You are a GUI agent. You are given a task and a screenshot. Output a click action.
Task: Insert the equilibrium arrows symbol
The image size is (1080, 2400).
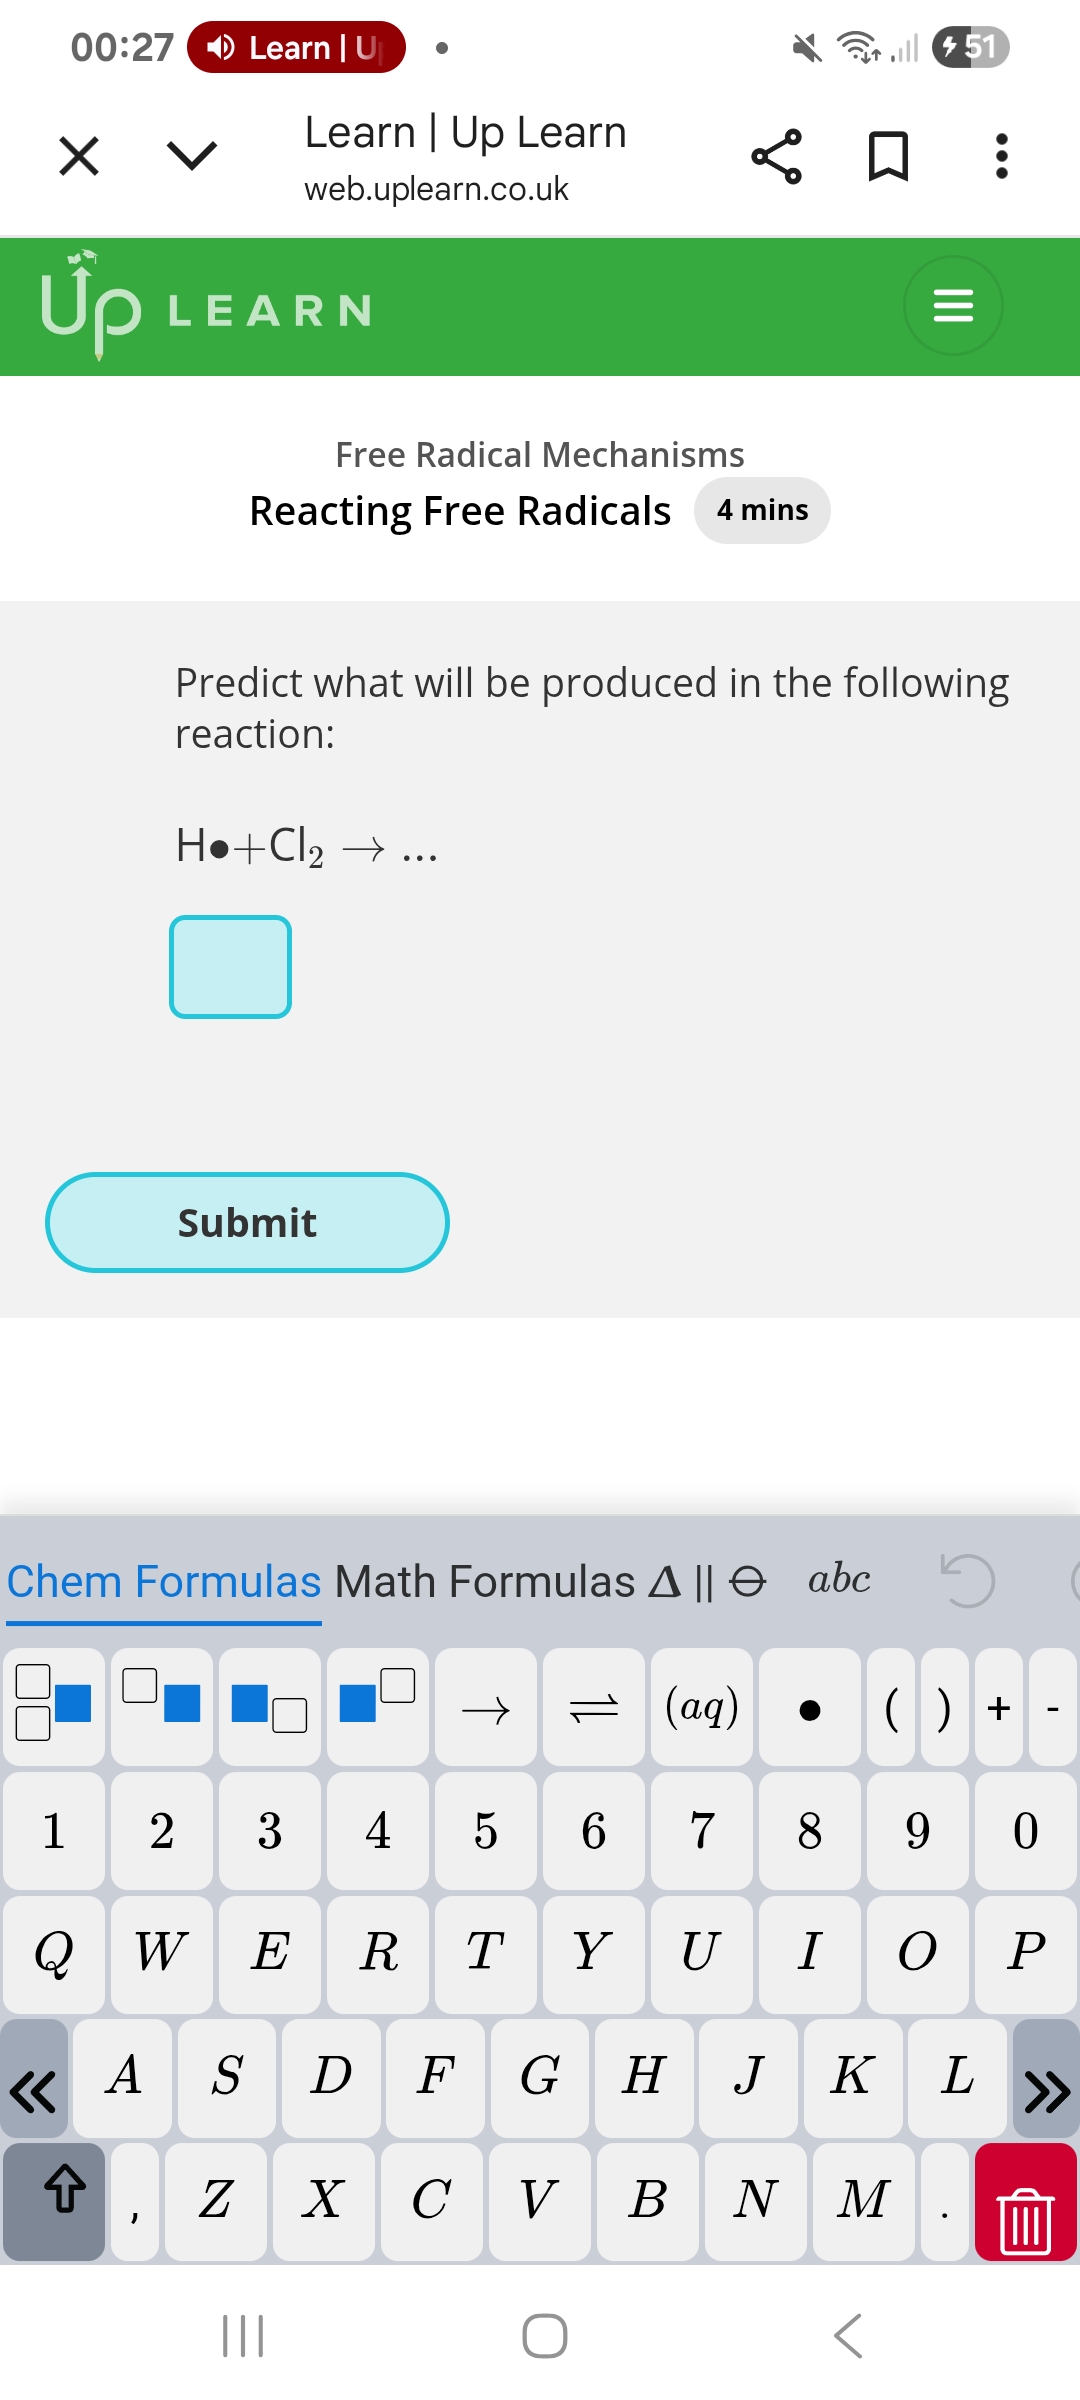point(594,1708)
